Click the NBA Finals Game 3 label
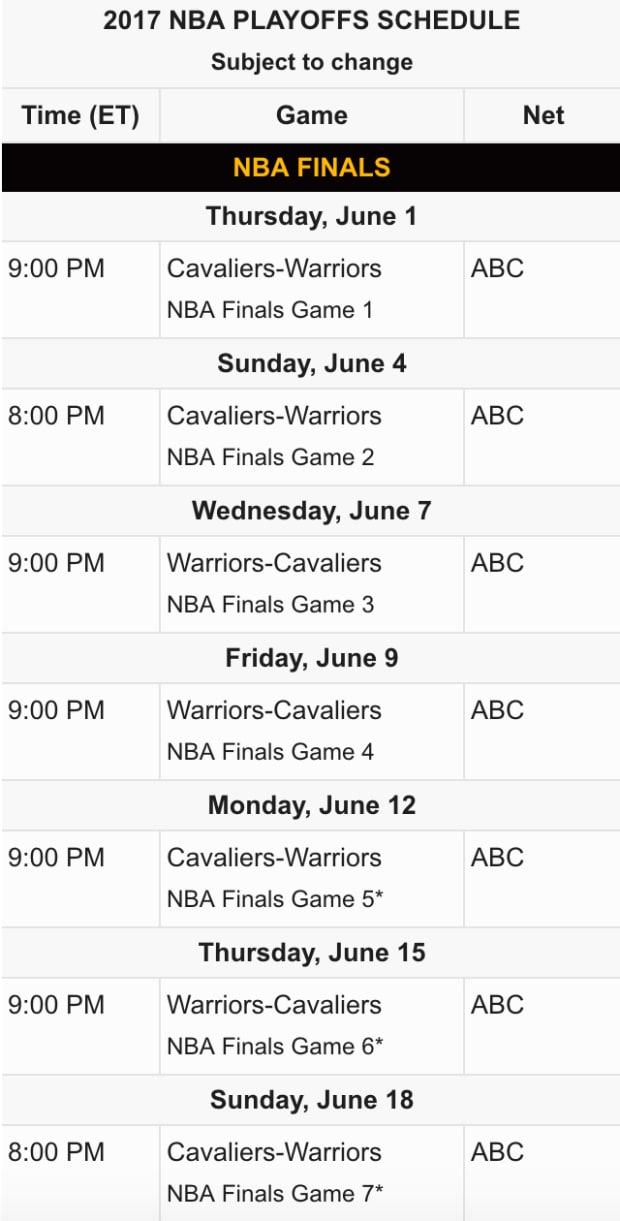 coord(270,604)
